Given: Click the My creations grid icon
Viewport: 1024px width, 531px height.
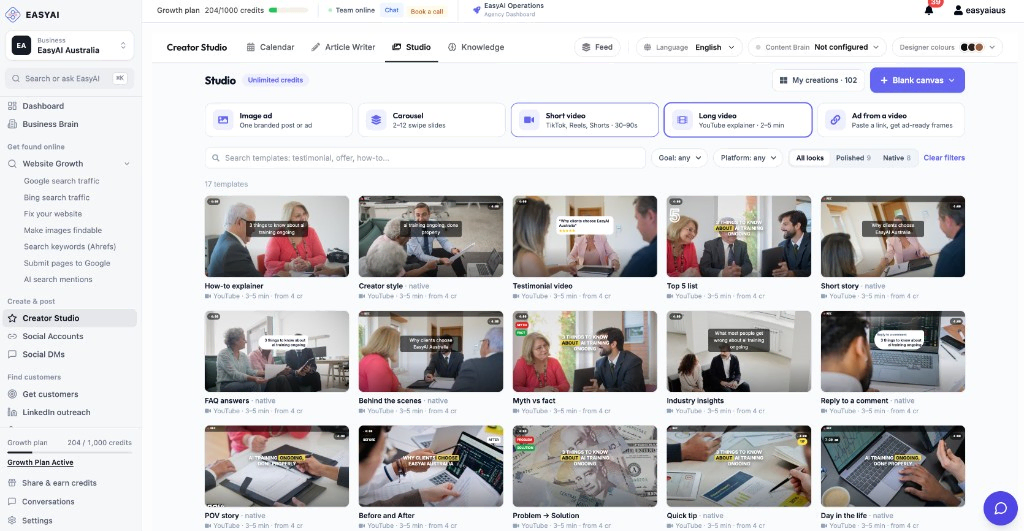Looking at the screenshot, I should 784,80.
